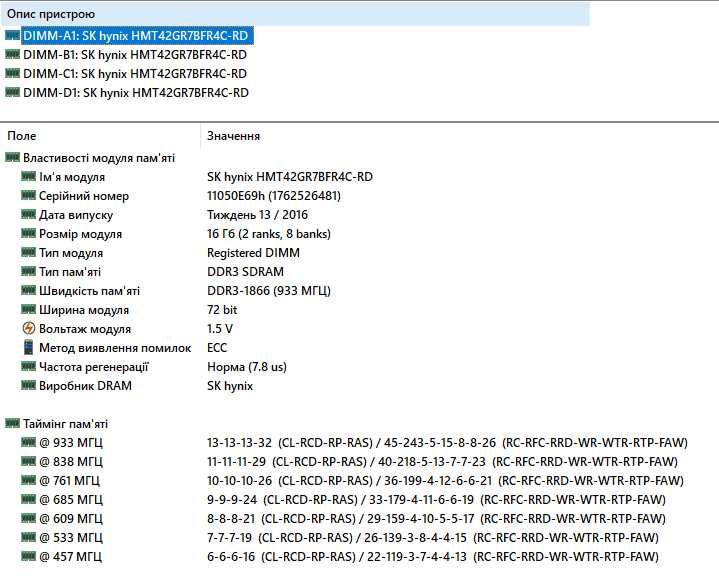This screenshot has height=579, width=719.
Task: Click the chip icon for 'Серійний номер'
Action: (28, 195)
